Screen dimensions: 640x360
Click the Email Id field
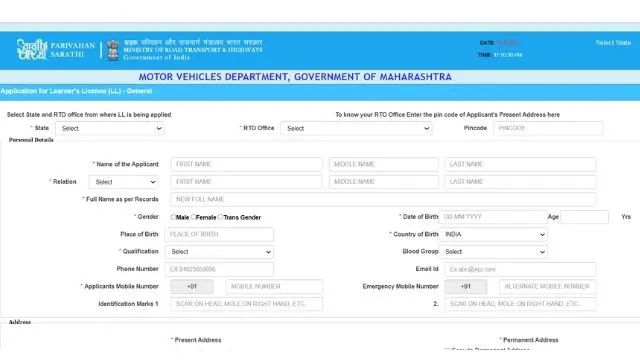tap(520, 269)
